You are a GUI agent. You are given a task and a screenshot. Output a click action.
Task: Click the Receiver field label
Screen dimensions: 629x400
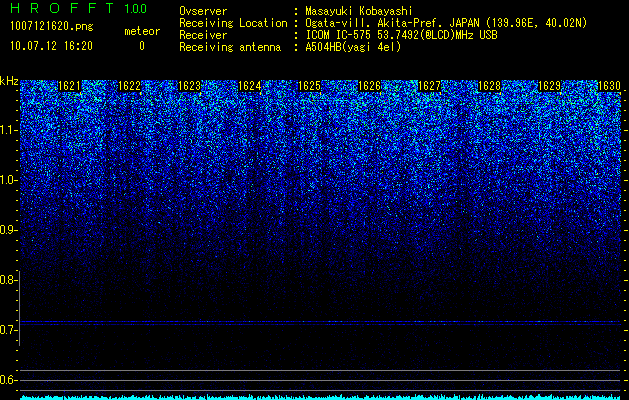point(203,35)
